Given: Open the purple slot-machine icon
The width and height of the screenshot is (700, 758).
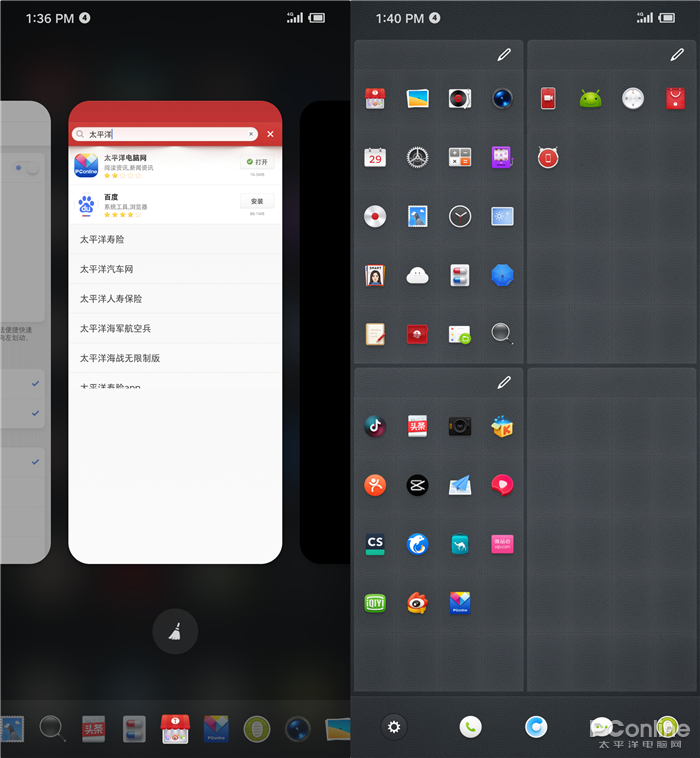Looking at the screenshot, I should tap(502, 158).
